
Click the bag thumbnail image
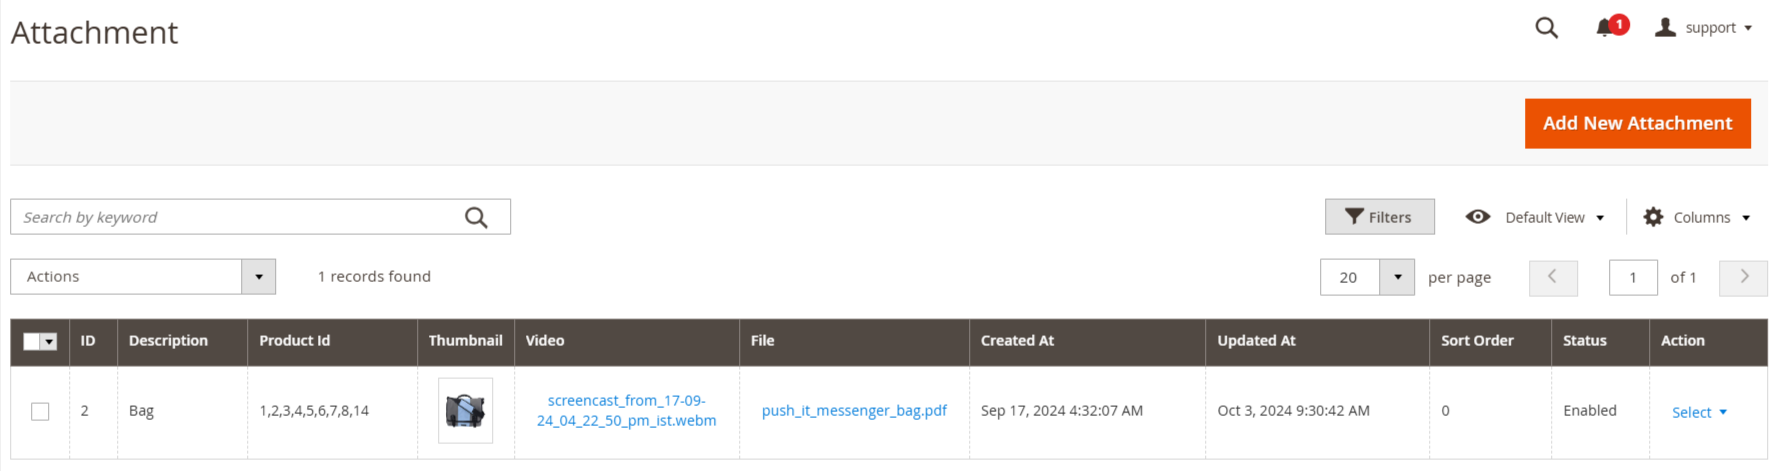[x=465, y=410]
